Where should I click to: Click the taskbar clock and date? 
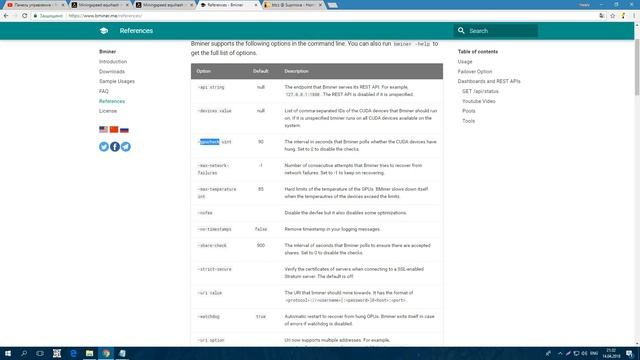(x=611, y=353)
